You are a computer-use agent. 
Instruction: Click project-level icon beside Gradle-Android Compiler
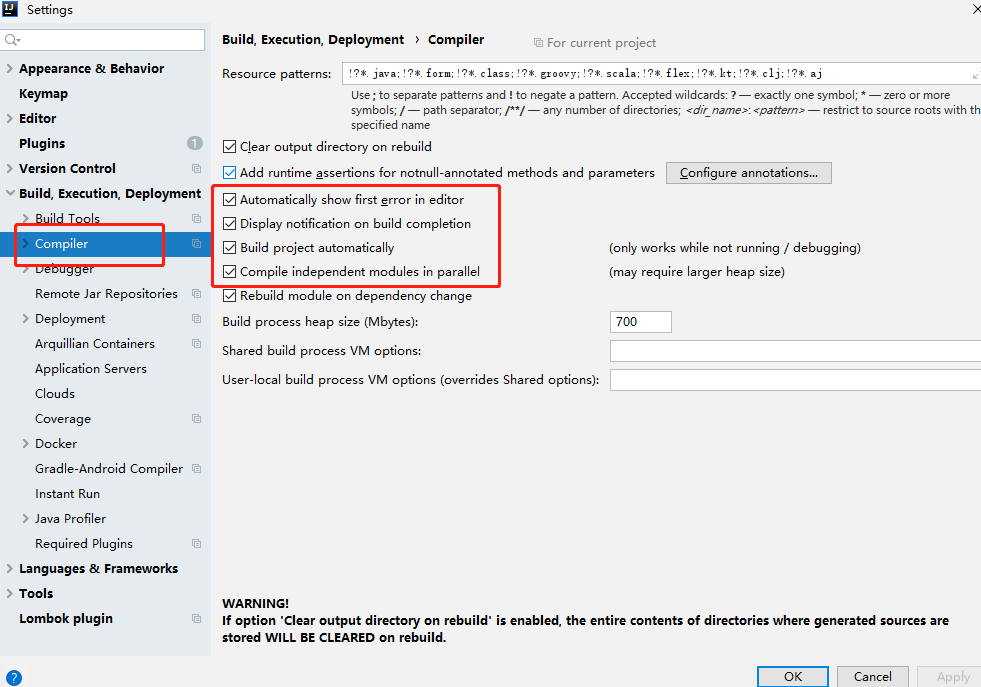click(196, 469)
